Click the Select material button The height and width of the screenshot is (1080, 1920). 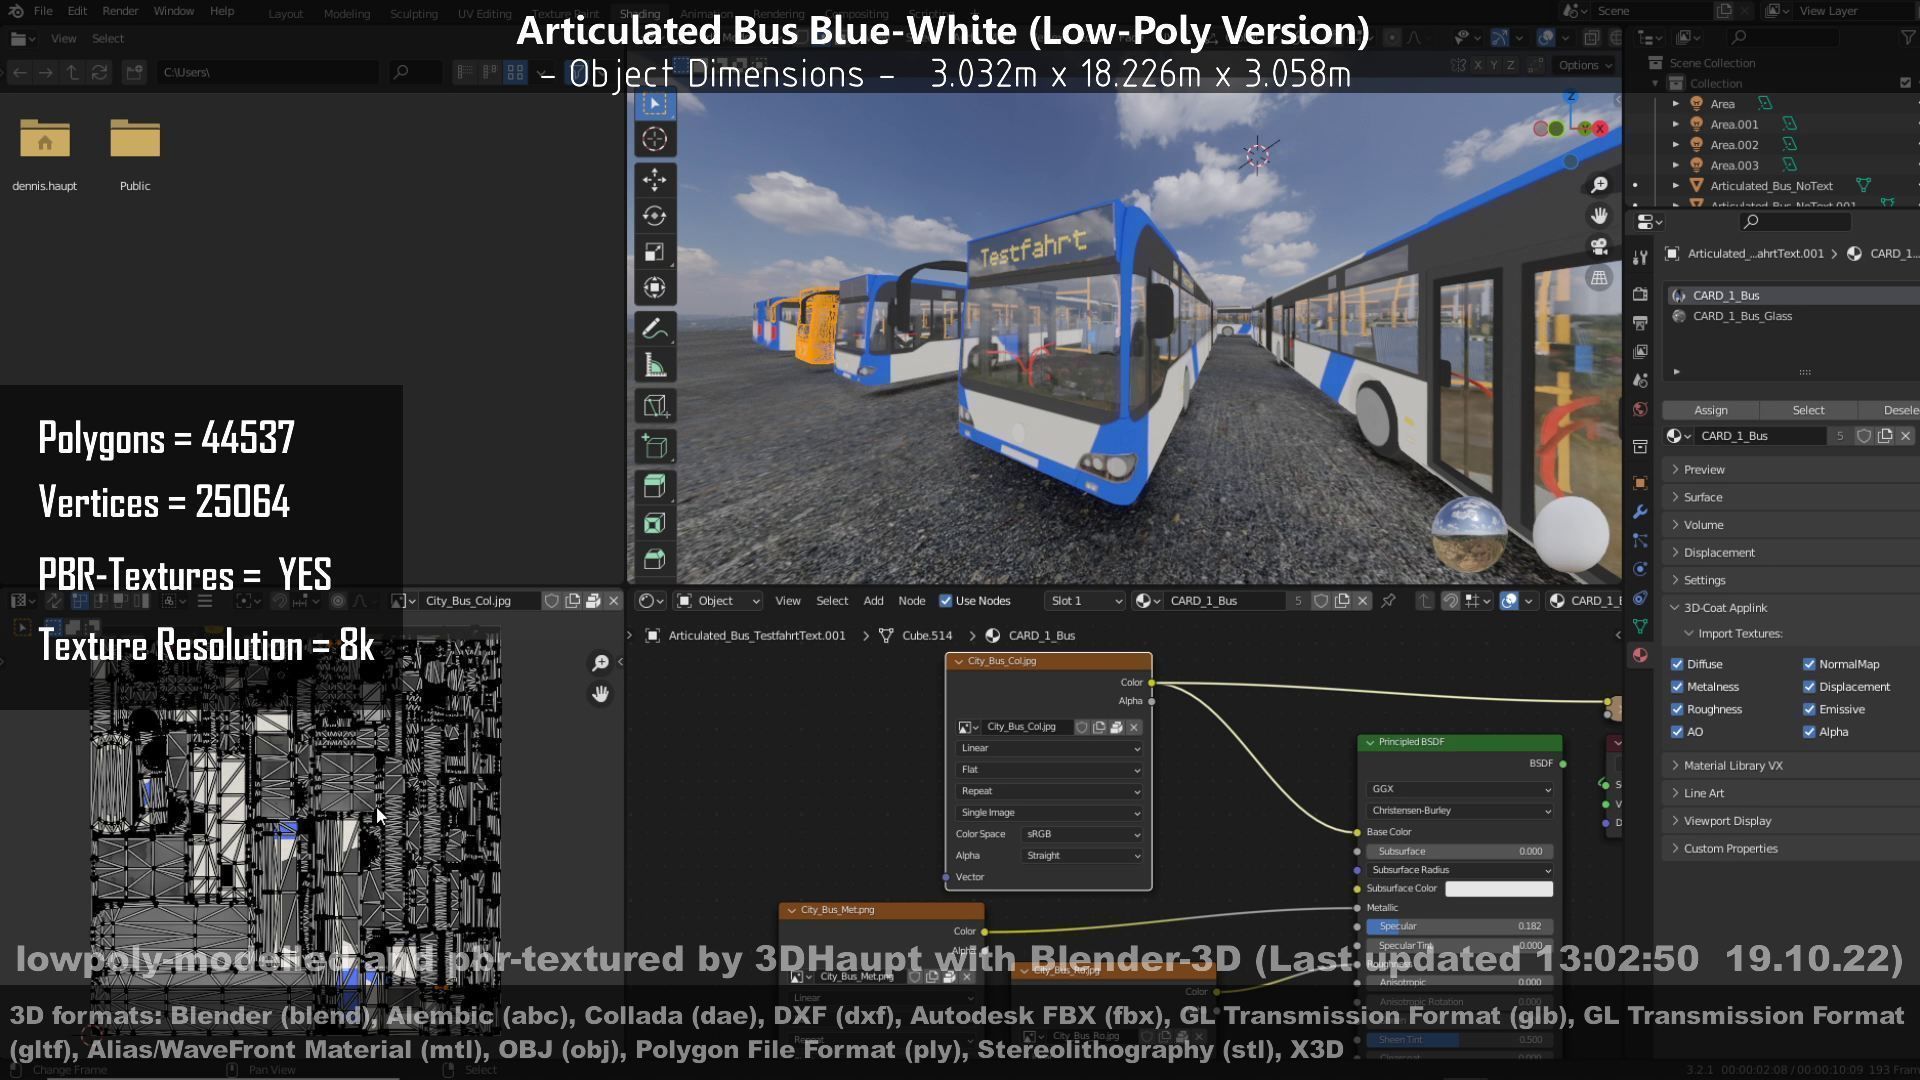click(1808, 410)
